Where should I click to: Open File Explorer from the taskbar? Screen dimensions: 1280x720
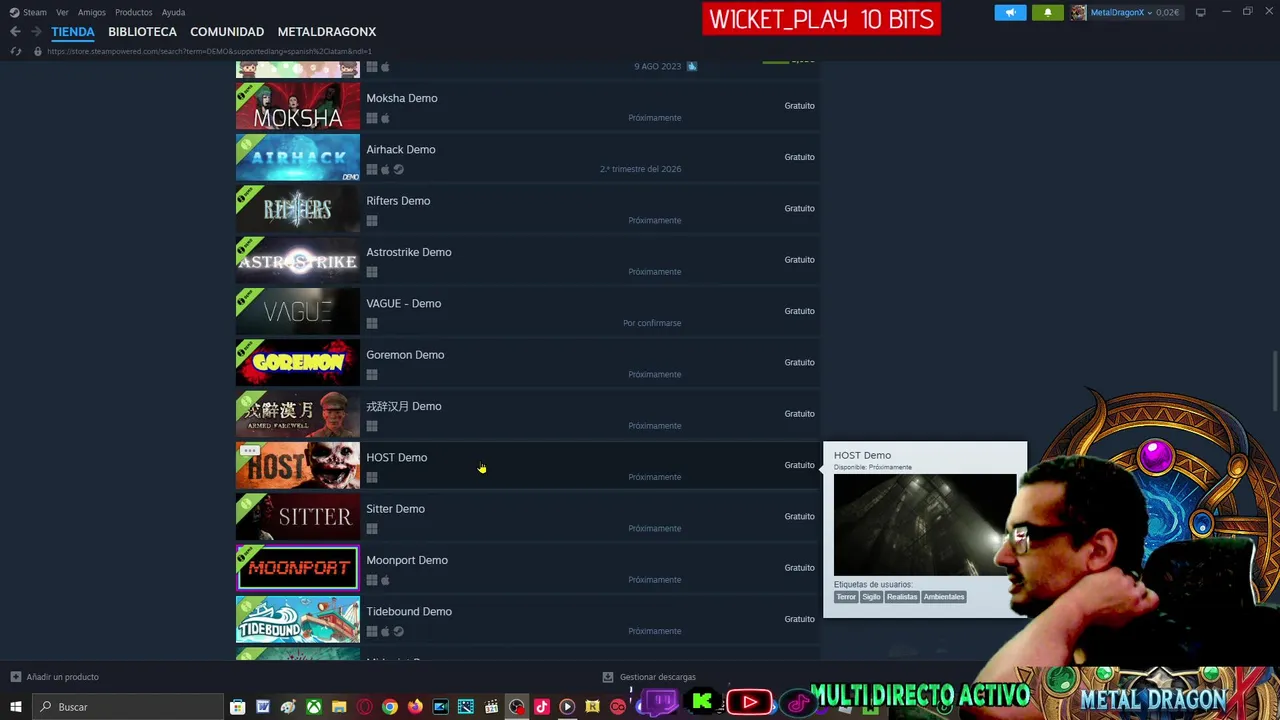[339, 707]
